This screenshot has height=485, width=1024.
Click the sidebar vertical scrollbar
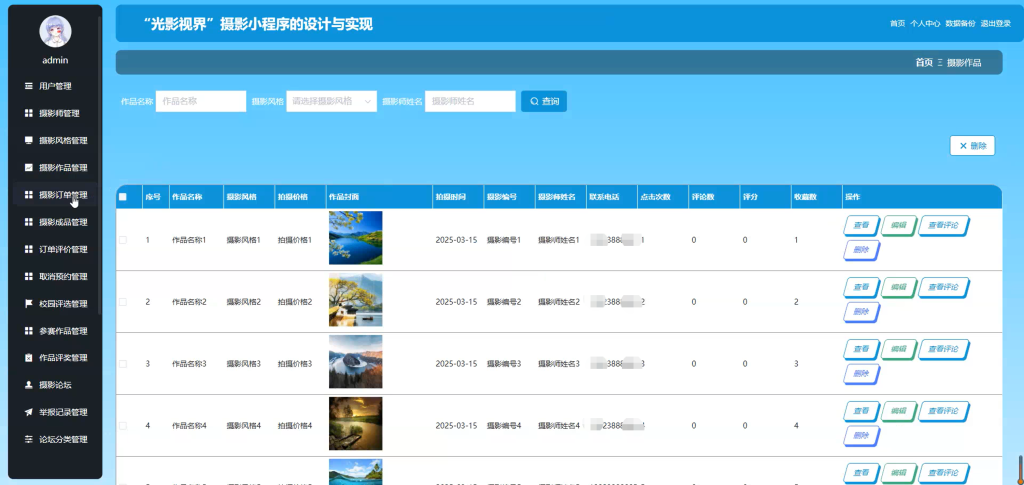(99, 166)
